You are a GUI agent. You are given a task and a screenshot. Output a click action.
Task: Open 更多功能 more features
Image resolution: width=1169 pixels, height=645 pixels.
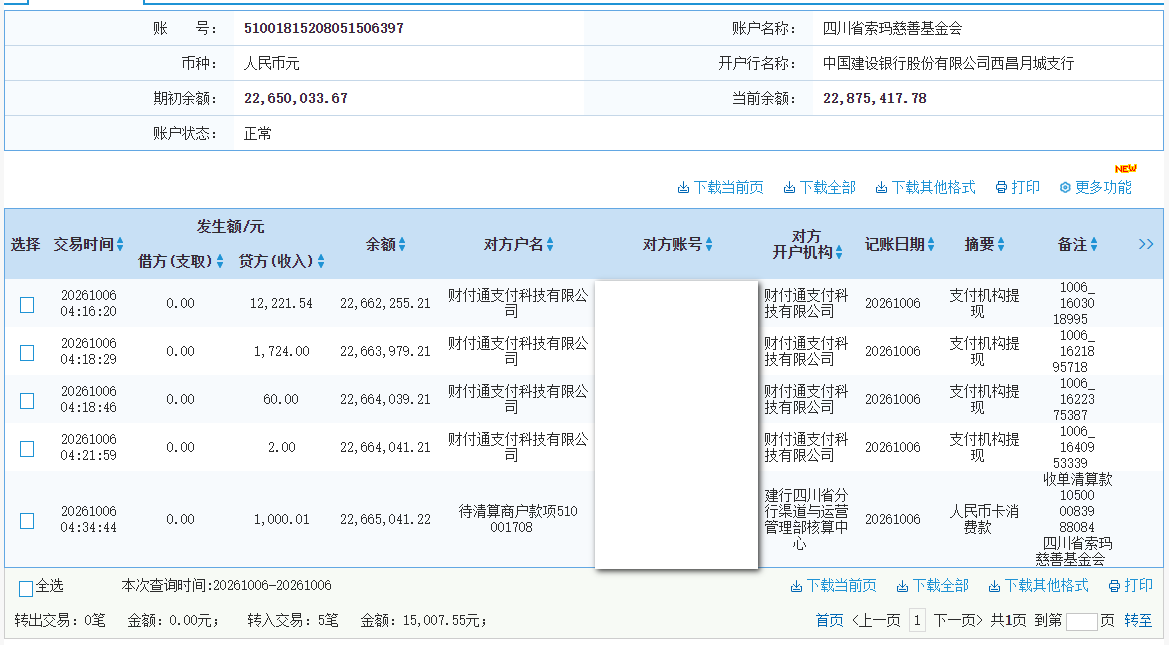click(x=1096, y=187)
